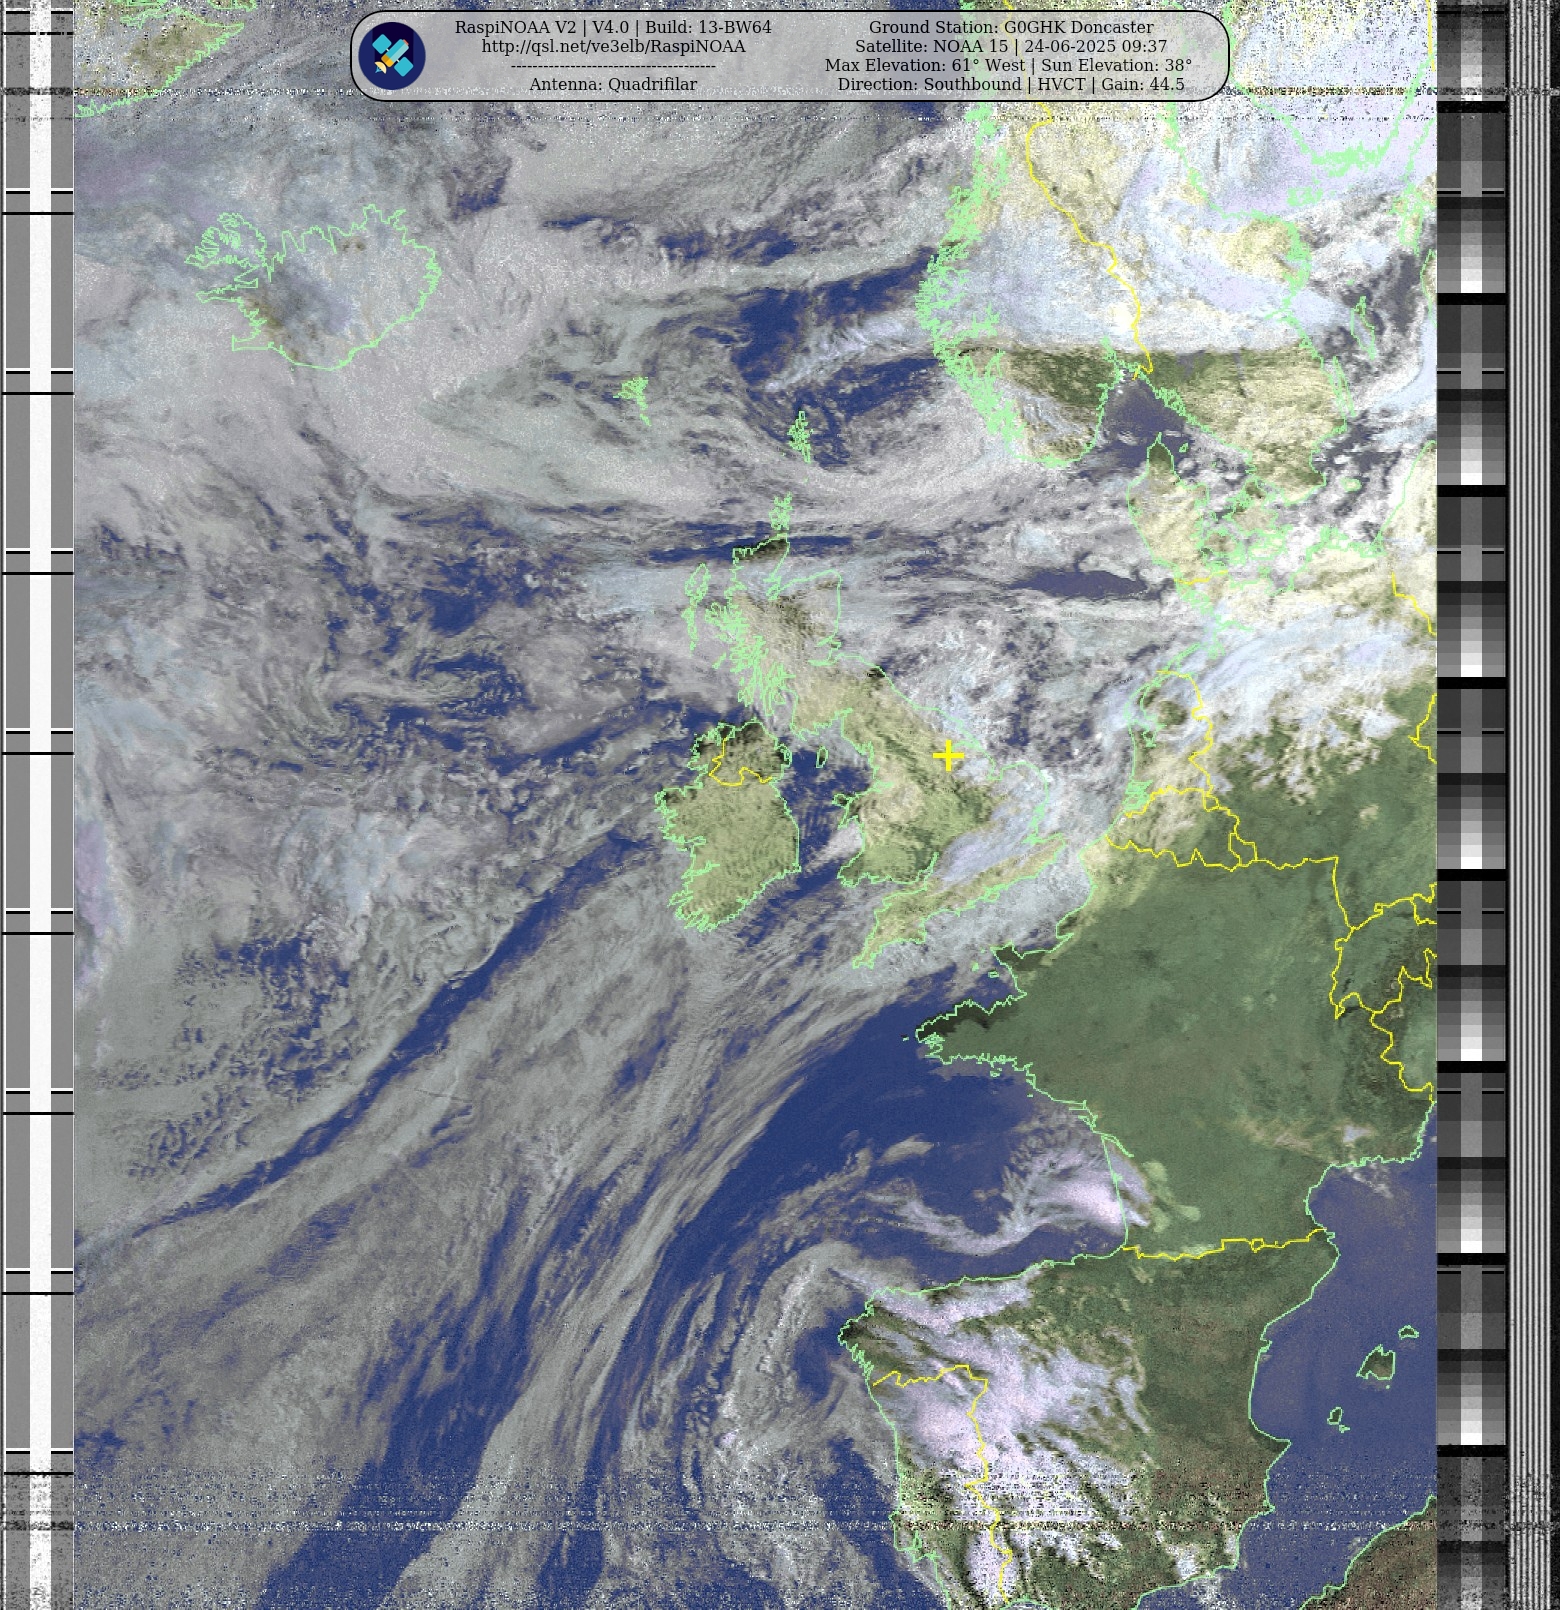Select the 'Max Elevation: 61° West | Sun Elevation: 38°' line
Screen dimensions: 1560x1610
point(1008,65)
